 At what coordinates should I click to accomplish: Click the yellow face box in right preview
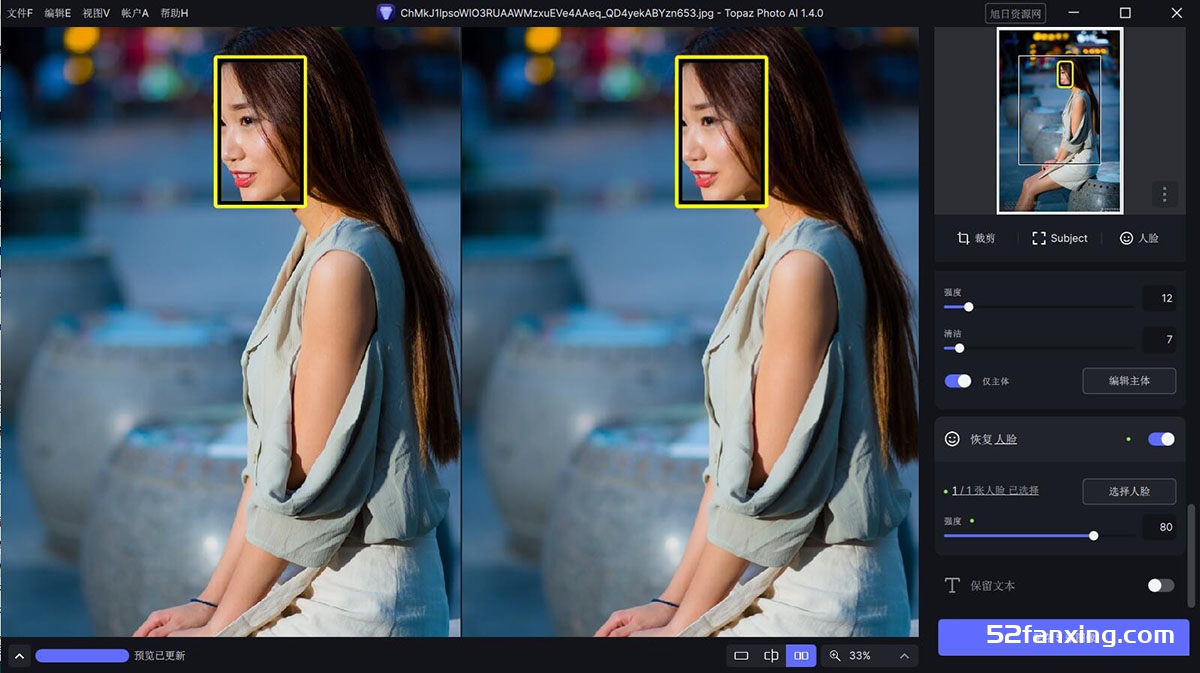coord(721,131)
